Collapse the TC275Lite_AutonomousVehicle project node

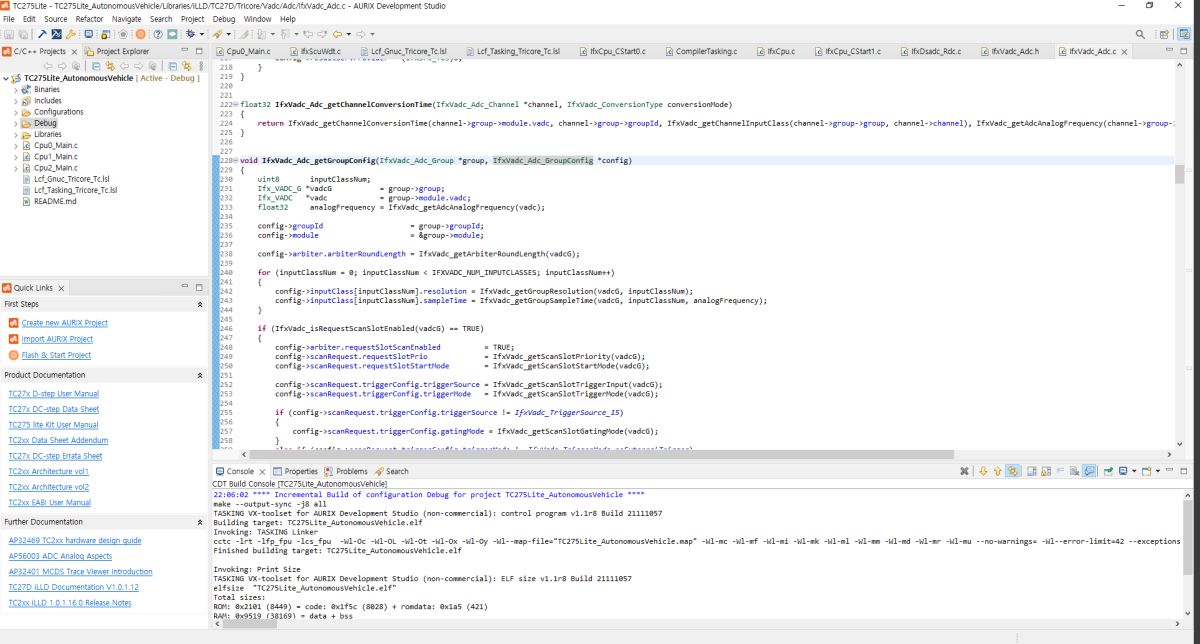tap(6, 78)
